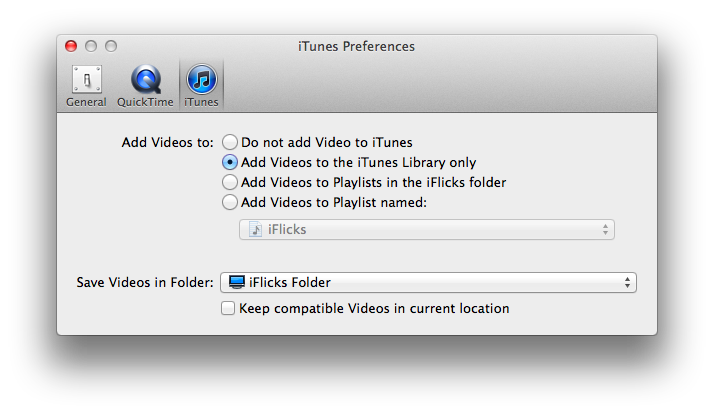This screenshot has height=414, width=714.
Task: Click the monitor icon in iFlicks Folder popup
Action: (237, 282)
